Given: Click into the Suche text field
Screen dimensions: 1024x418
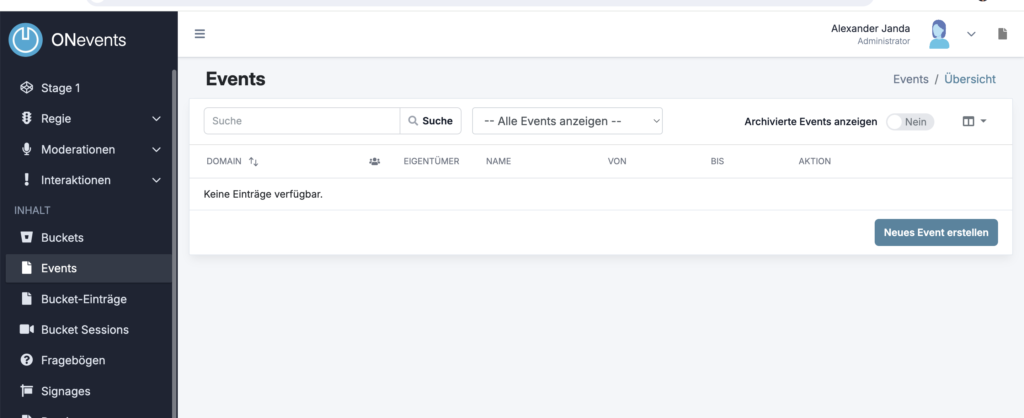Looking at the screenshot, I should pos(302,121).
